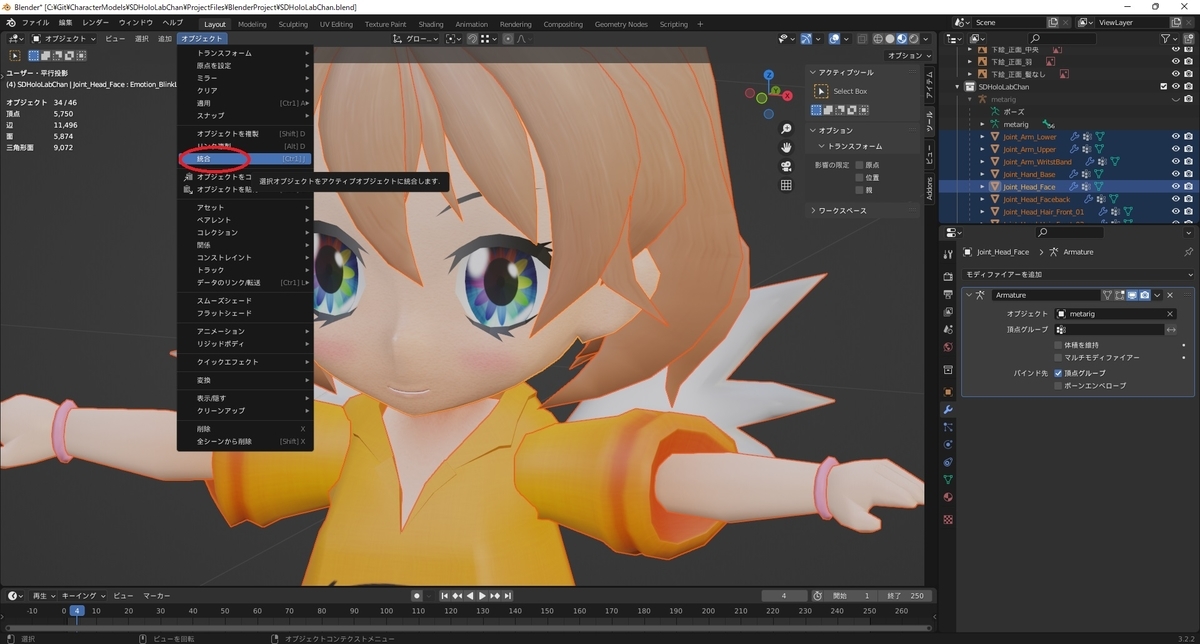Click 統合 join menu entry
The height and width of the screenshot is (644, 1200).
pyautogui.click(x=245, y=159)
